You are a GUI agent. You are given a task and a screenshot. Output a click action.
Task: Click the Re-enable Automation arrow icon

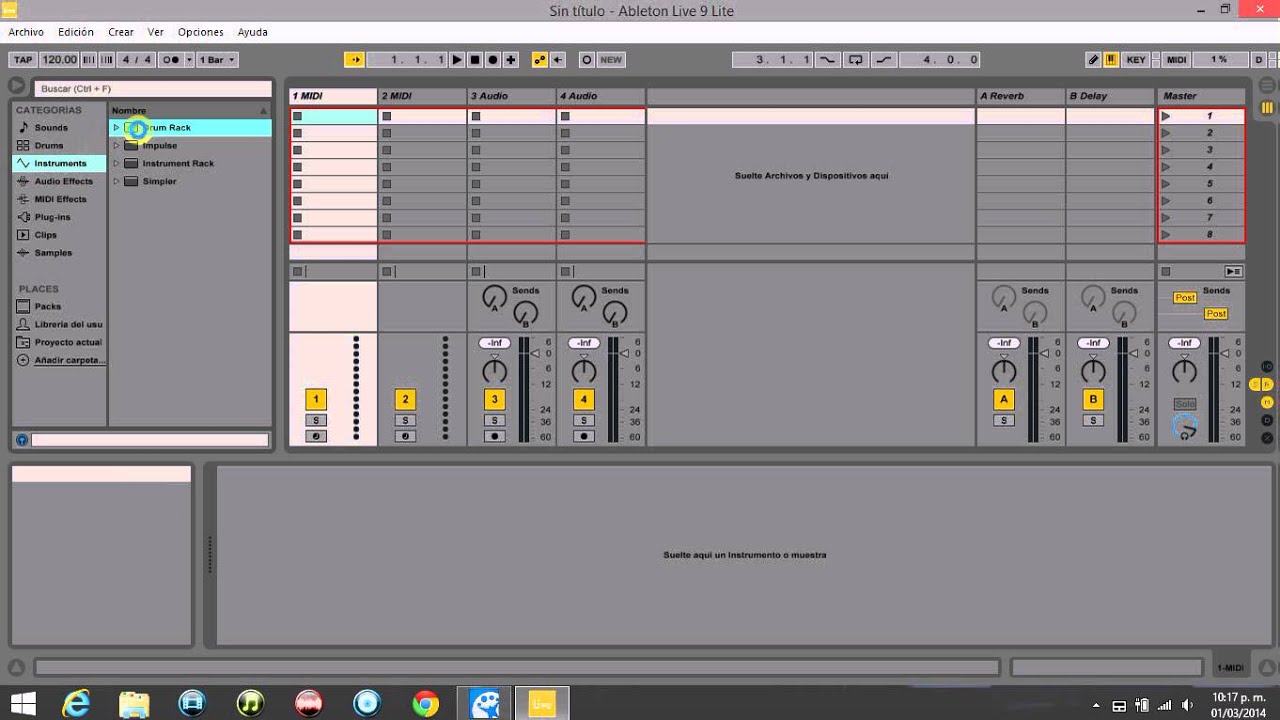point(558,60)
